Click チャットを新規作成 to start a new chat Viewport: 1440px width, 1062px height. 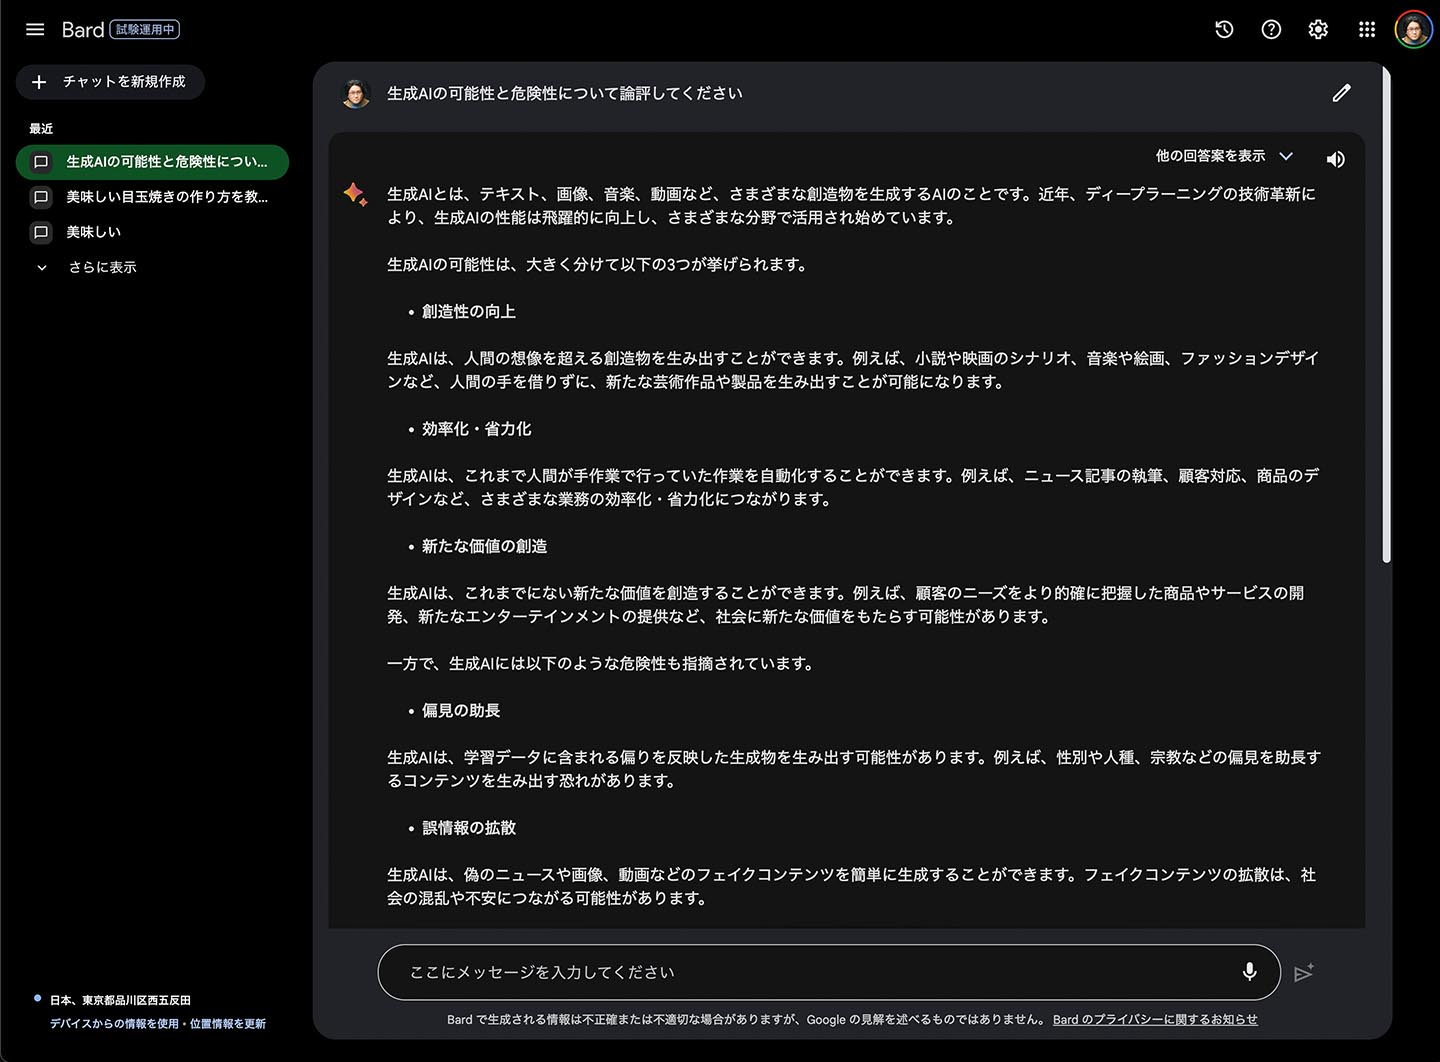click(110, 82)
